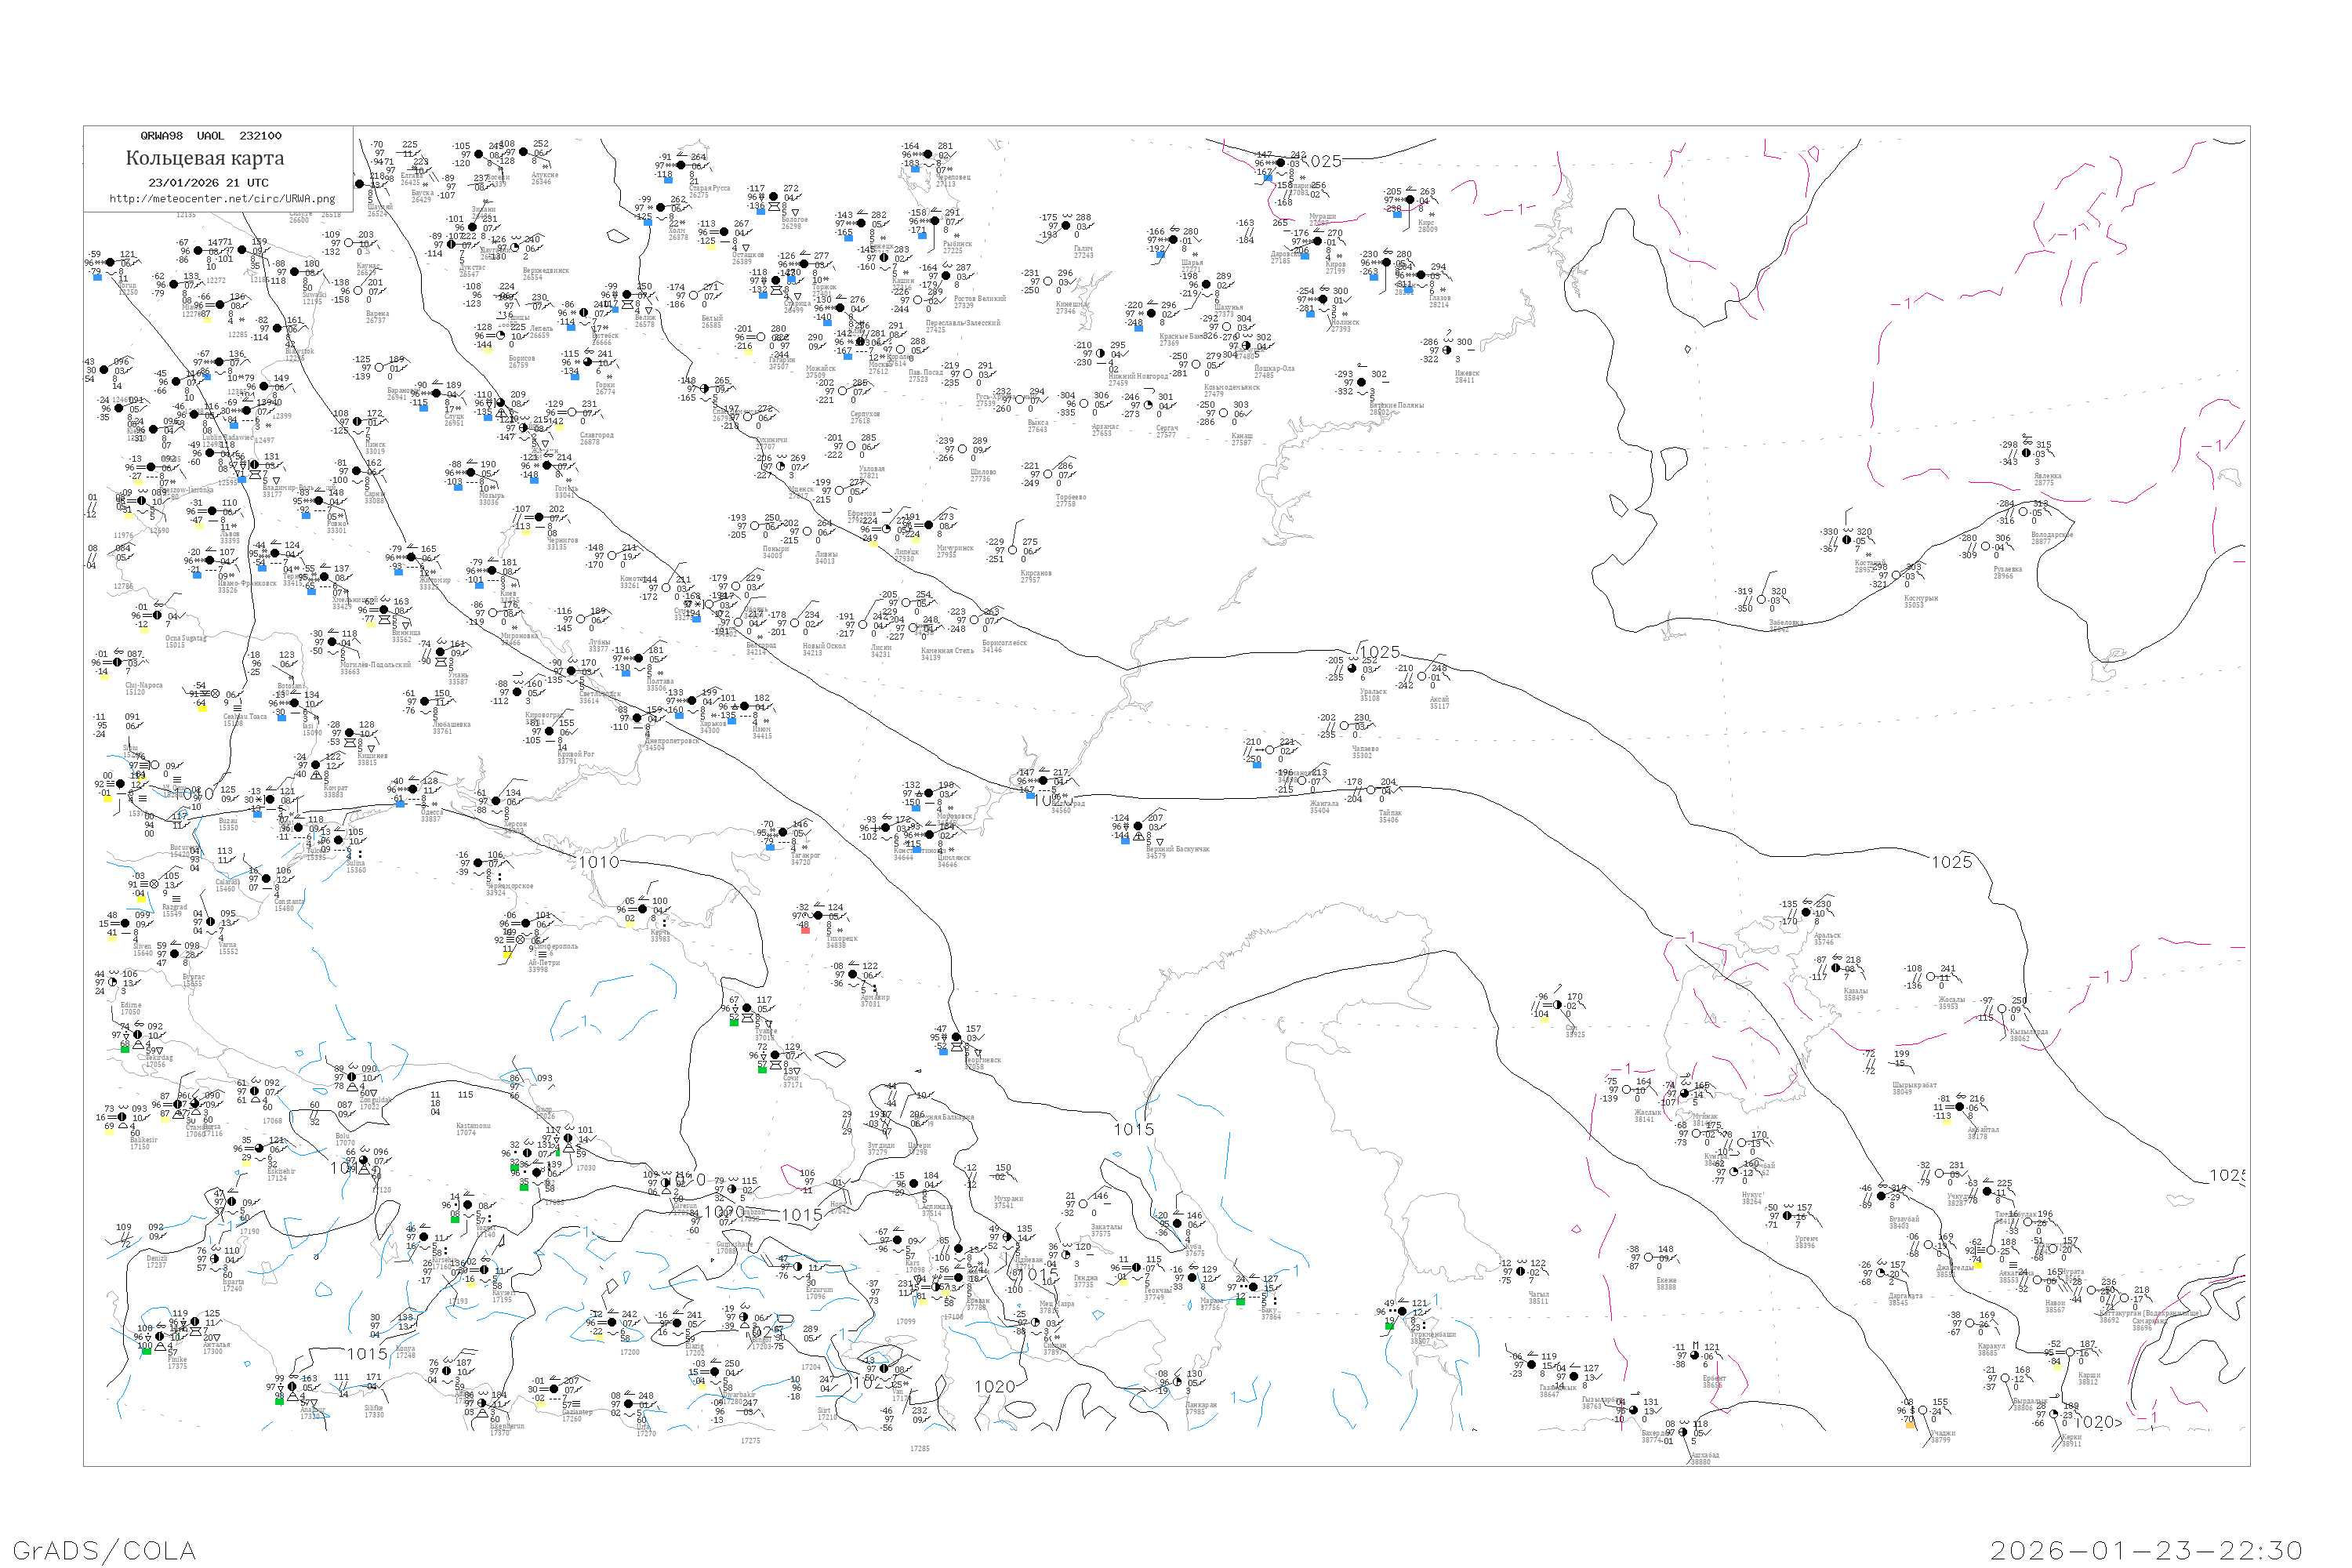This screenshot has width=2352, height=1568.
Task: Click the Варена 26737 station label
Action: tap(376, 317)
